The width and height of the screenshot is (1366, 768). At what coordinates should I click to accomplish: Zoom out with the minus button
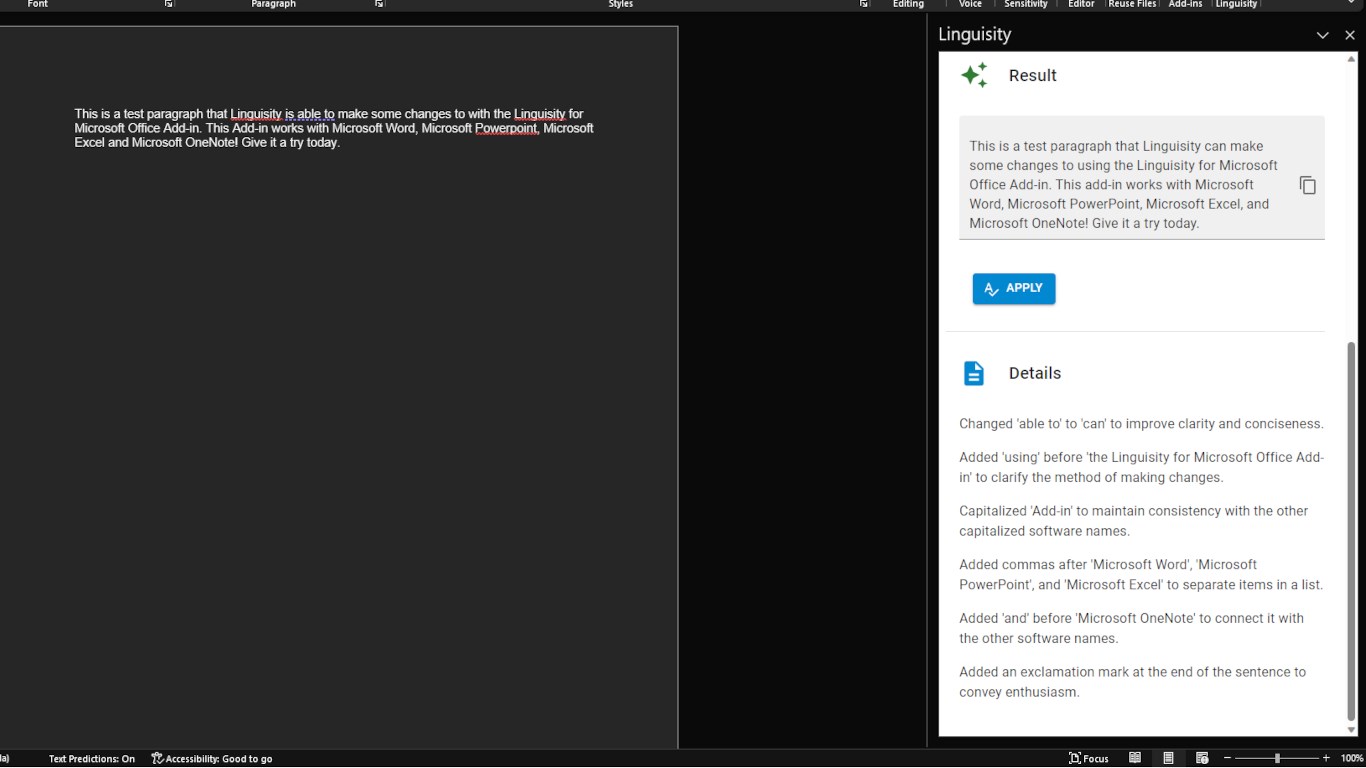click(1227, 758)
